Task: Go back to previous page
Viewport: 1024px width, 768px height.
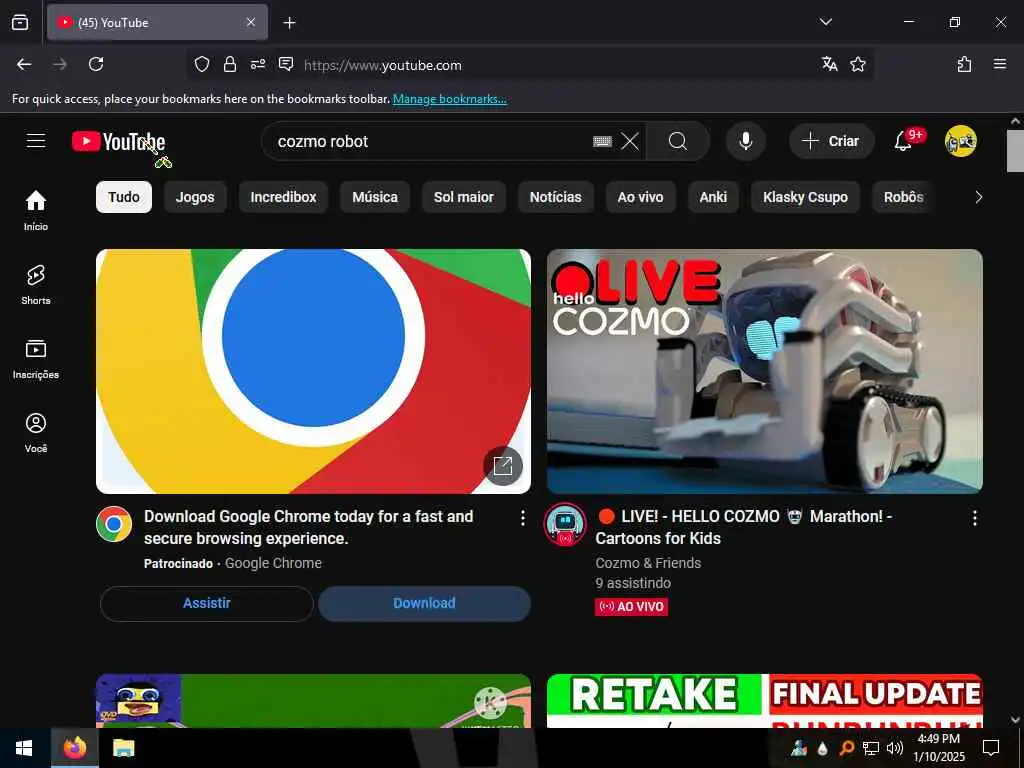Action: click(24, 64)
